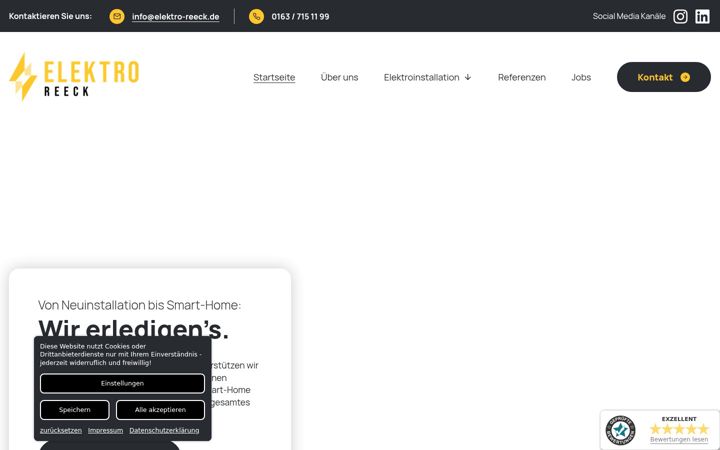Viewport: 720px width, 450px height.
Task: Click the verified reviews seal badge
Action: [x=620, y=430]
